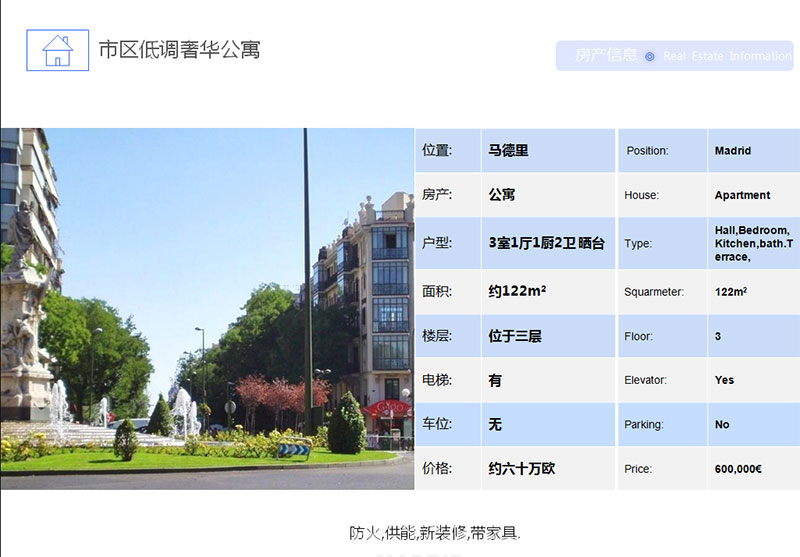The image size is (800, 557).
Task: Select the Parking No value
Action: pyautogui.click(x=722, y=424)
